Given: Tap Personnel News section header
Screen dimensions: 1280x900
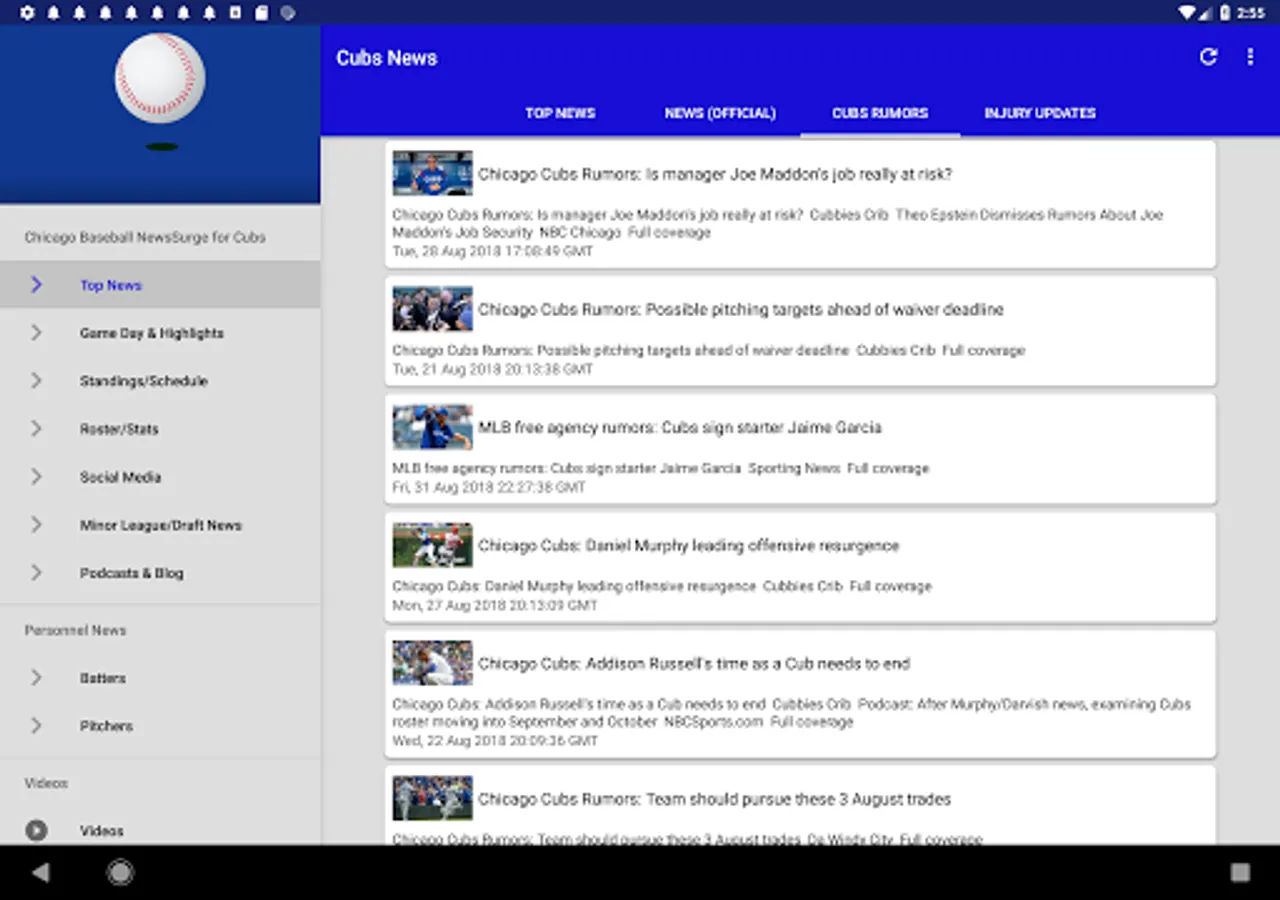Looking at the screenshot, I should [75, 630].
